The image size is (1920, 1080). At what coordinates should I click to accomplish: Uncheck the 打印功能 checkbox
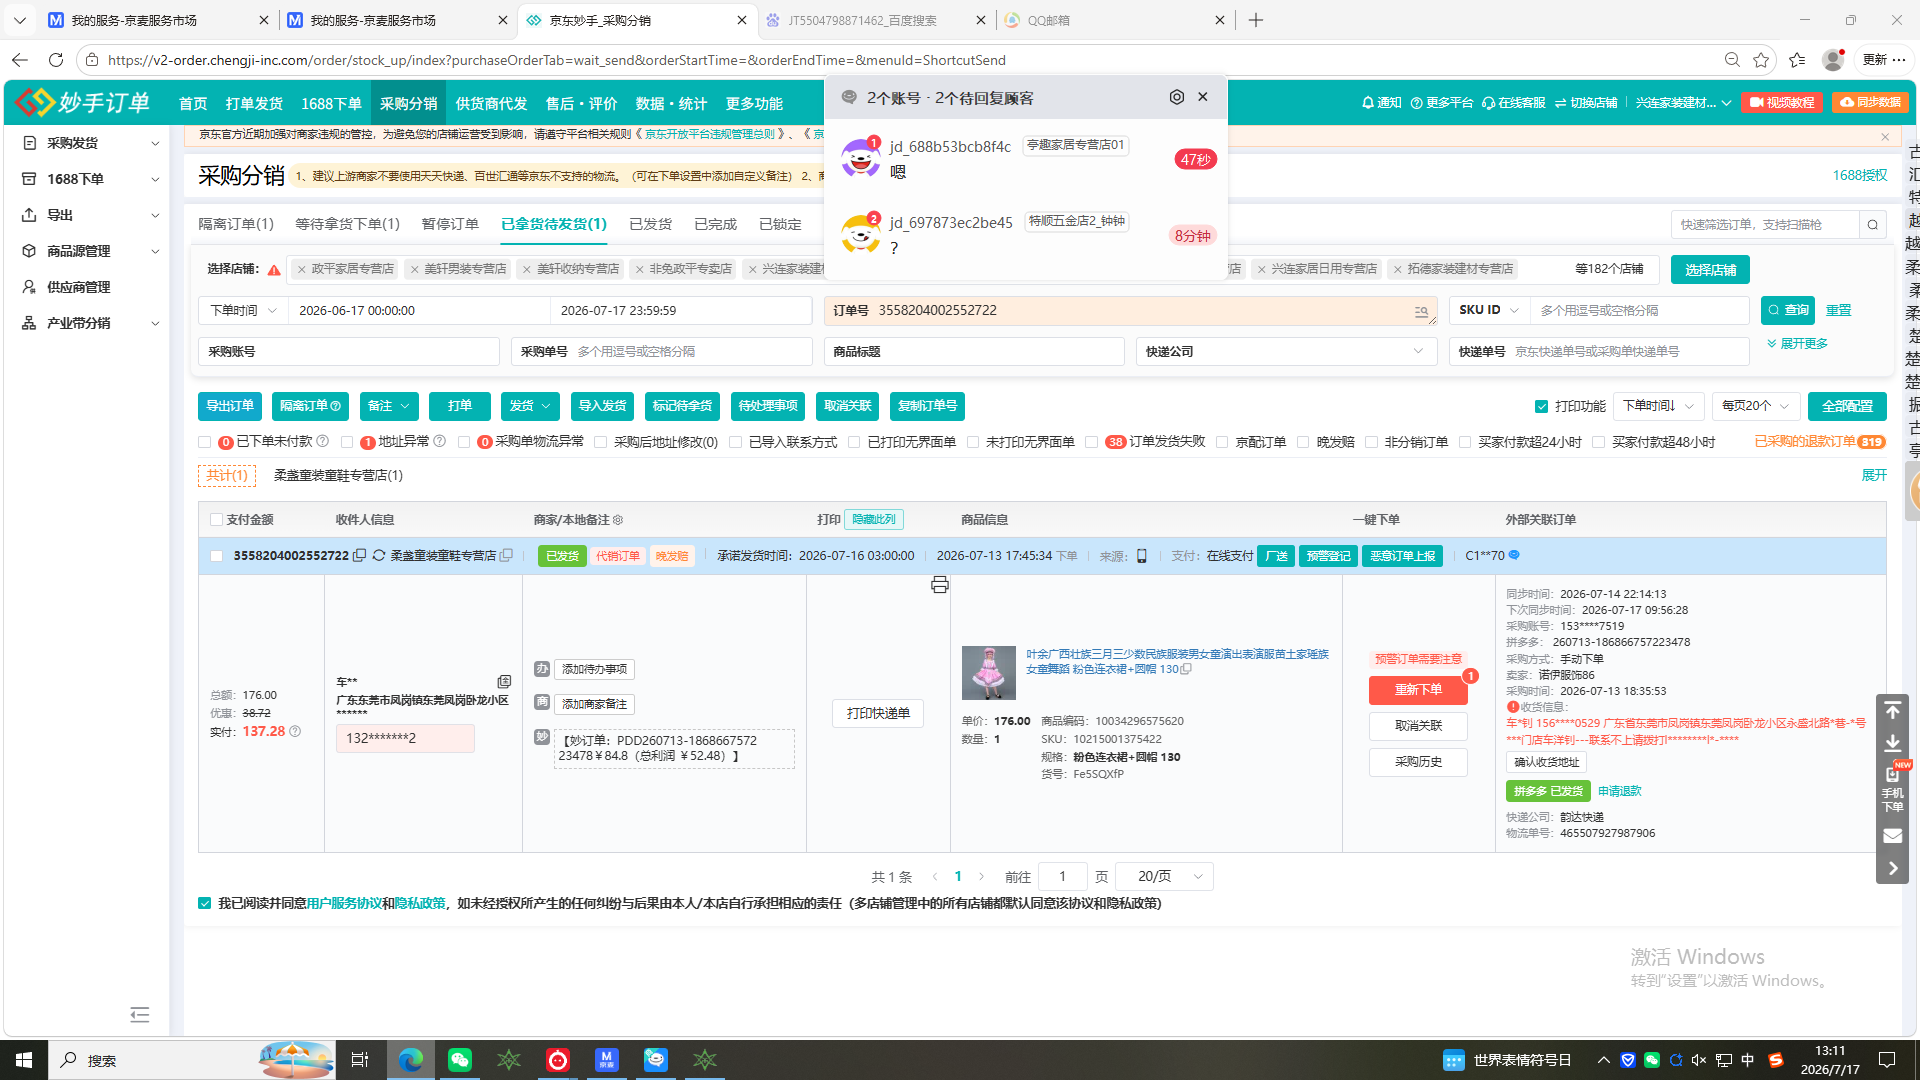(x=1541, y=407)
